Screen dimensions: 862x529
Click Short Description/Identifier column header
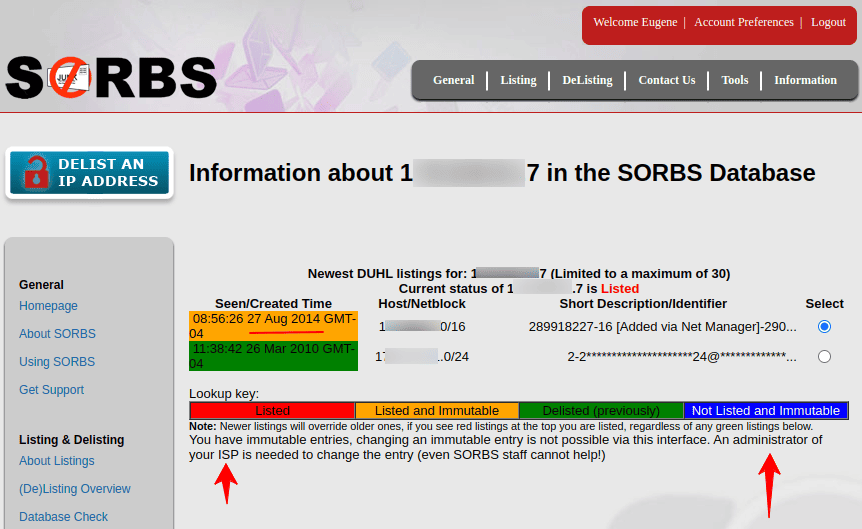(x=643, y=304)
